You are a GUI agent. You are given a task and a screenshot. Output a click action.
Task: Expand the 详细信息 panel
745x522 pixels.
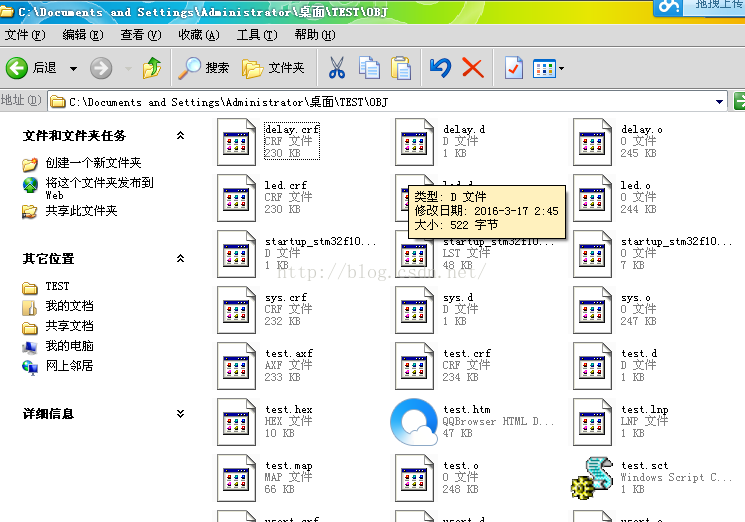tap(180, 413)
